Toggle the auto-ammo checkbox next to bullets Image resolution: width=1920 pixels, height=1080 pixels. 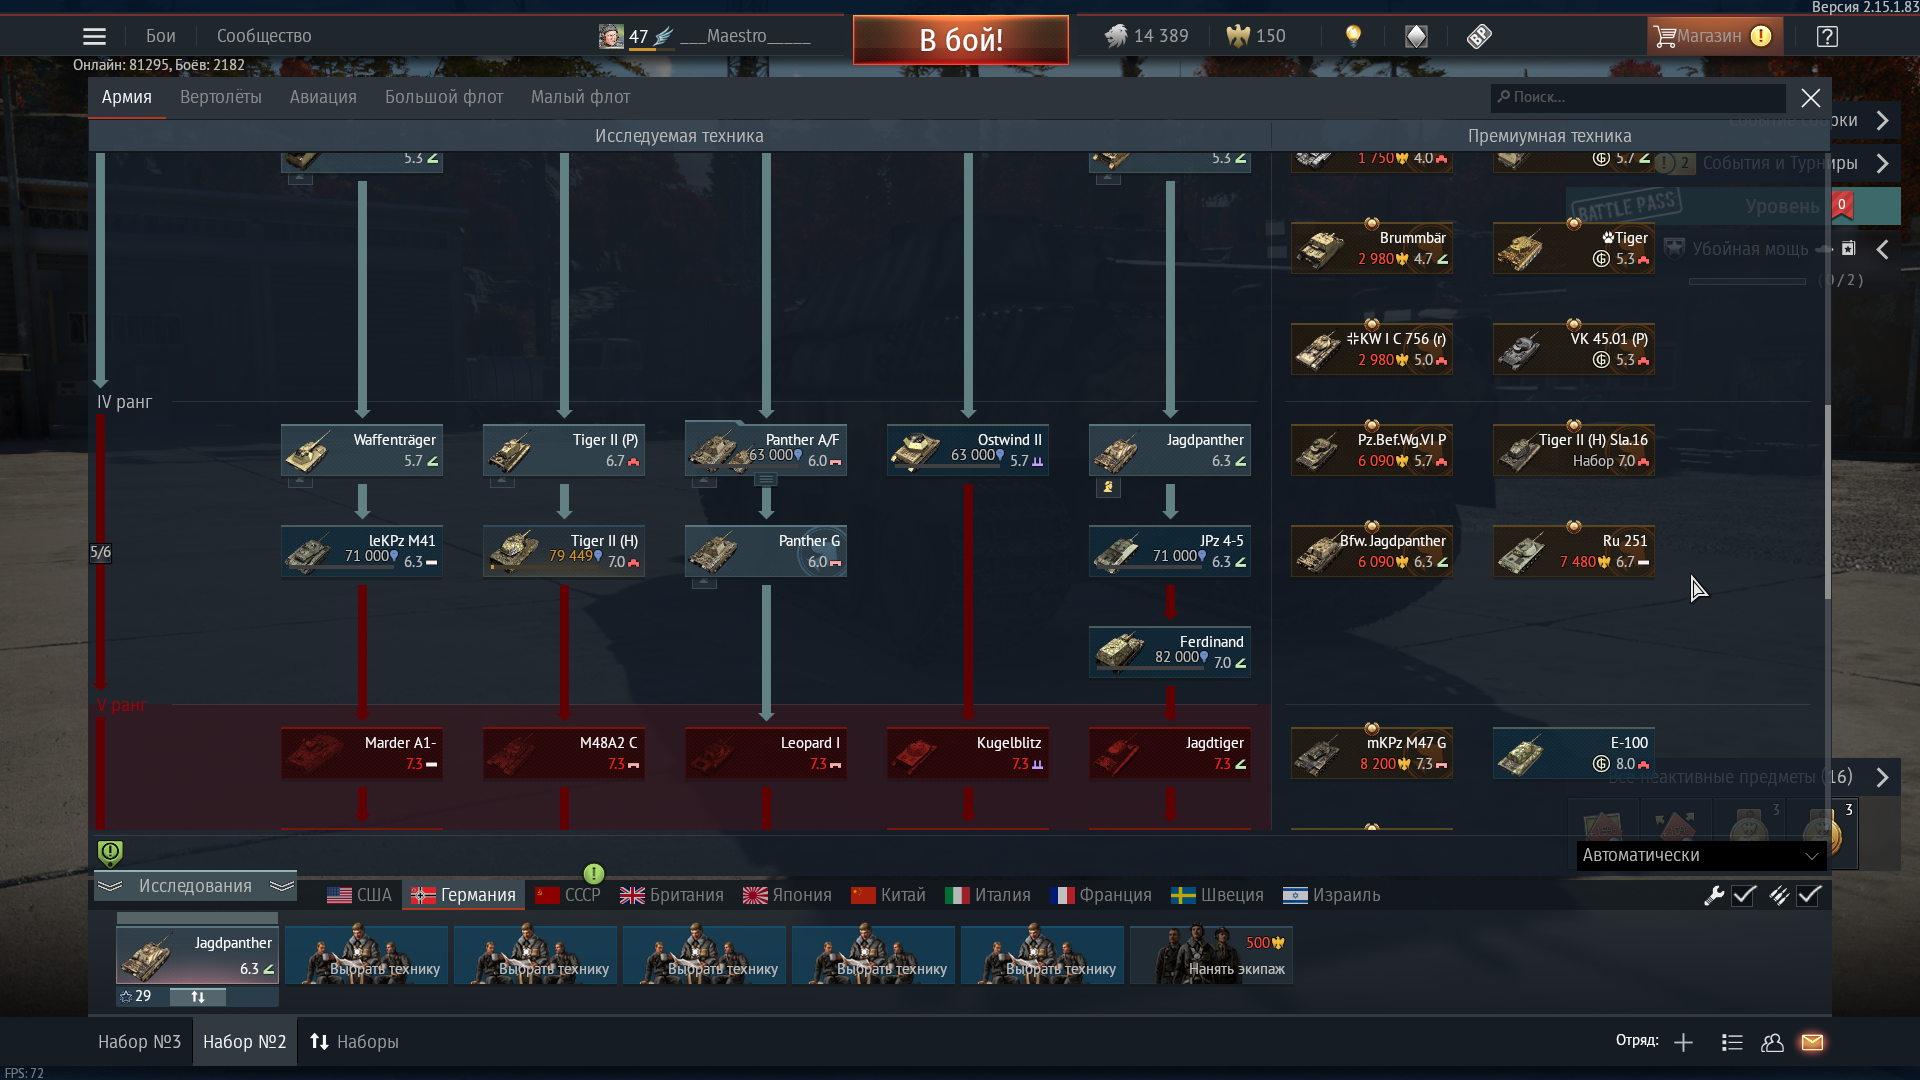pos(1809,895)
